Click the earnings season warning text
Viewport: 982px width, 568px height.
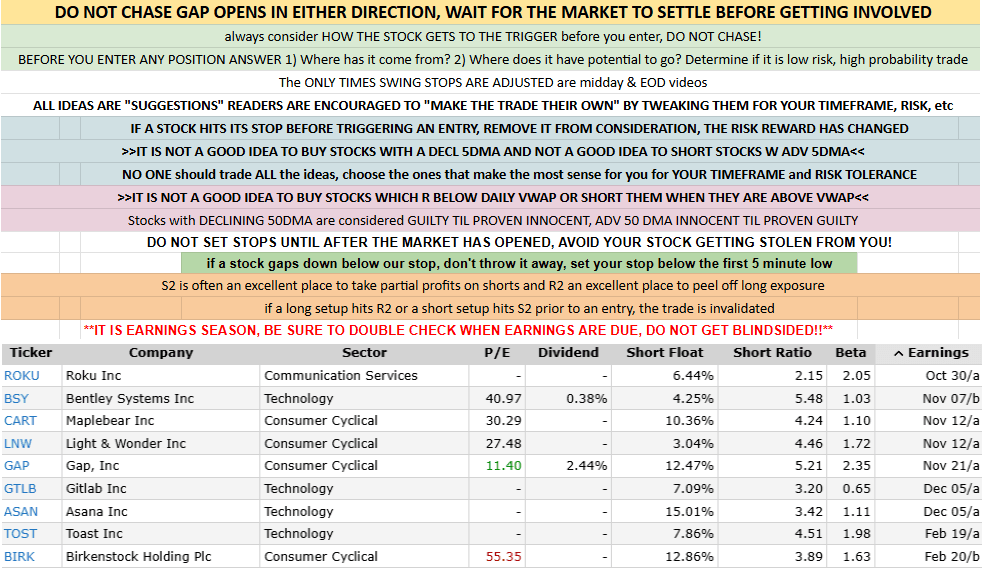pyautogui.click(x=458, y=329)
